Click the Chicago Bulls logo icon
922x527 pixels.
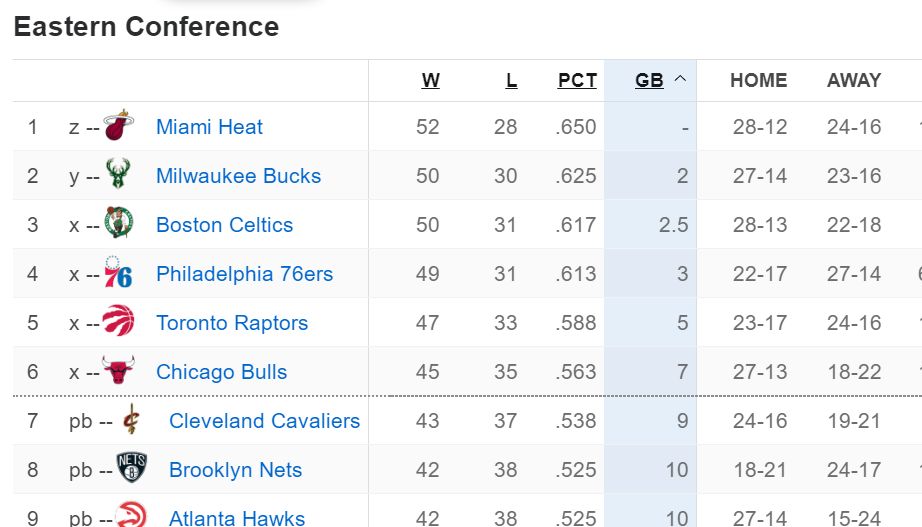tap(118, 372)
